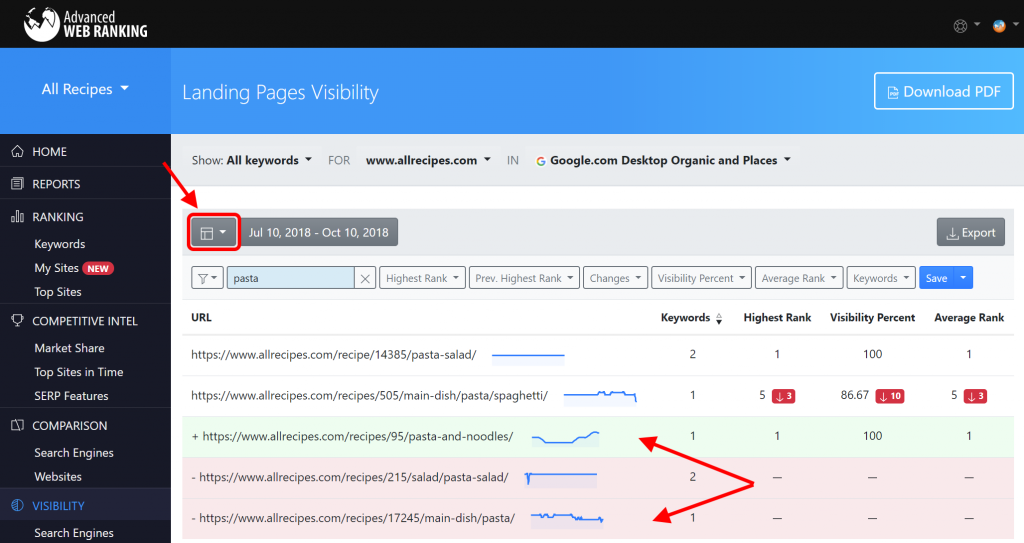
Task: Click the main-dish/pasta trend sparkline
Action: pos(567,519)
